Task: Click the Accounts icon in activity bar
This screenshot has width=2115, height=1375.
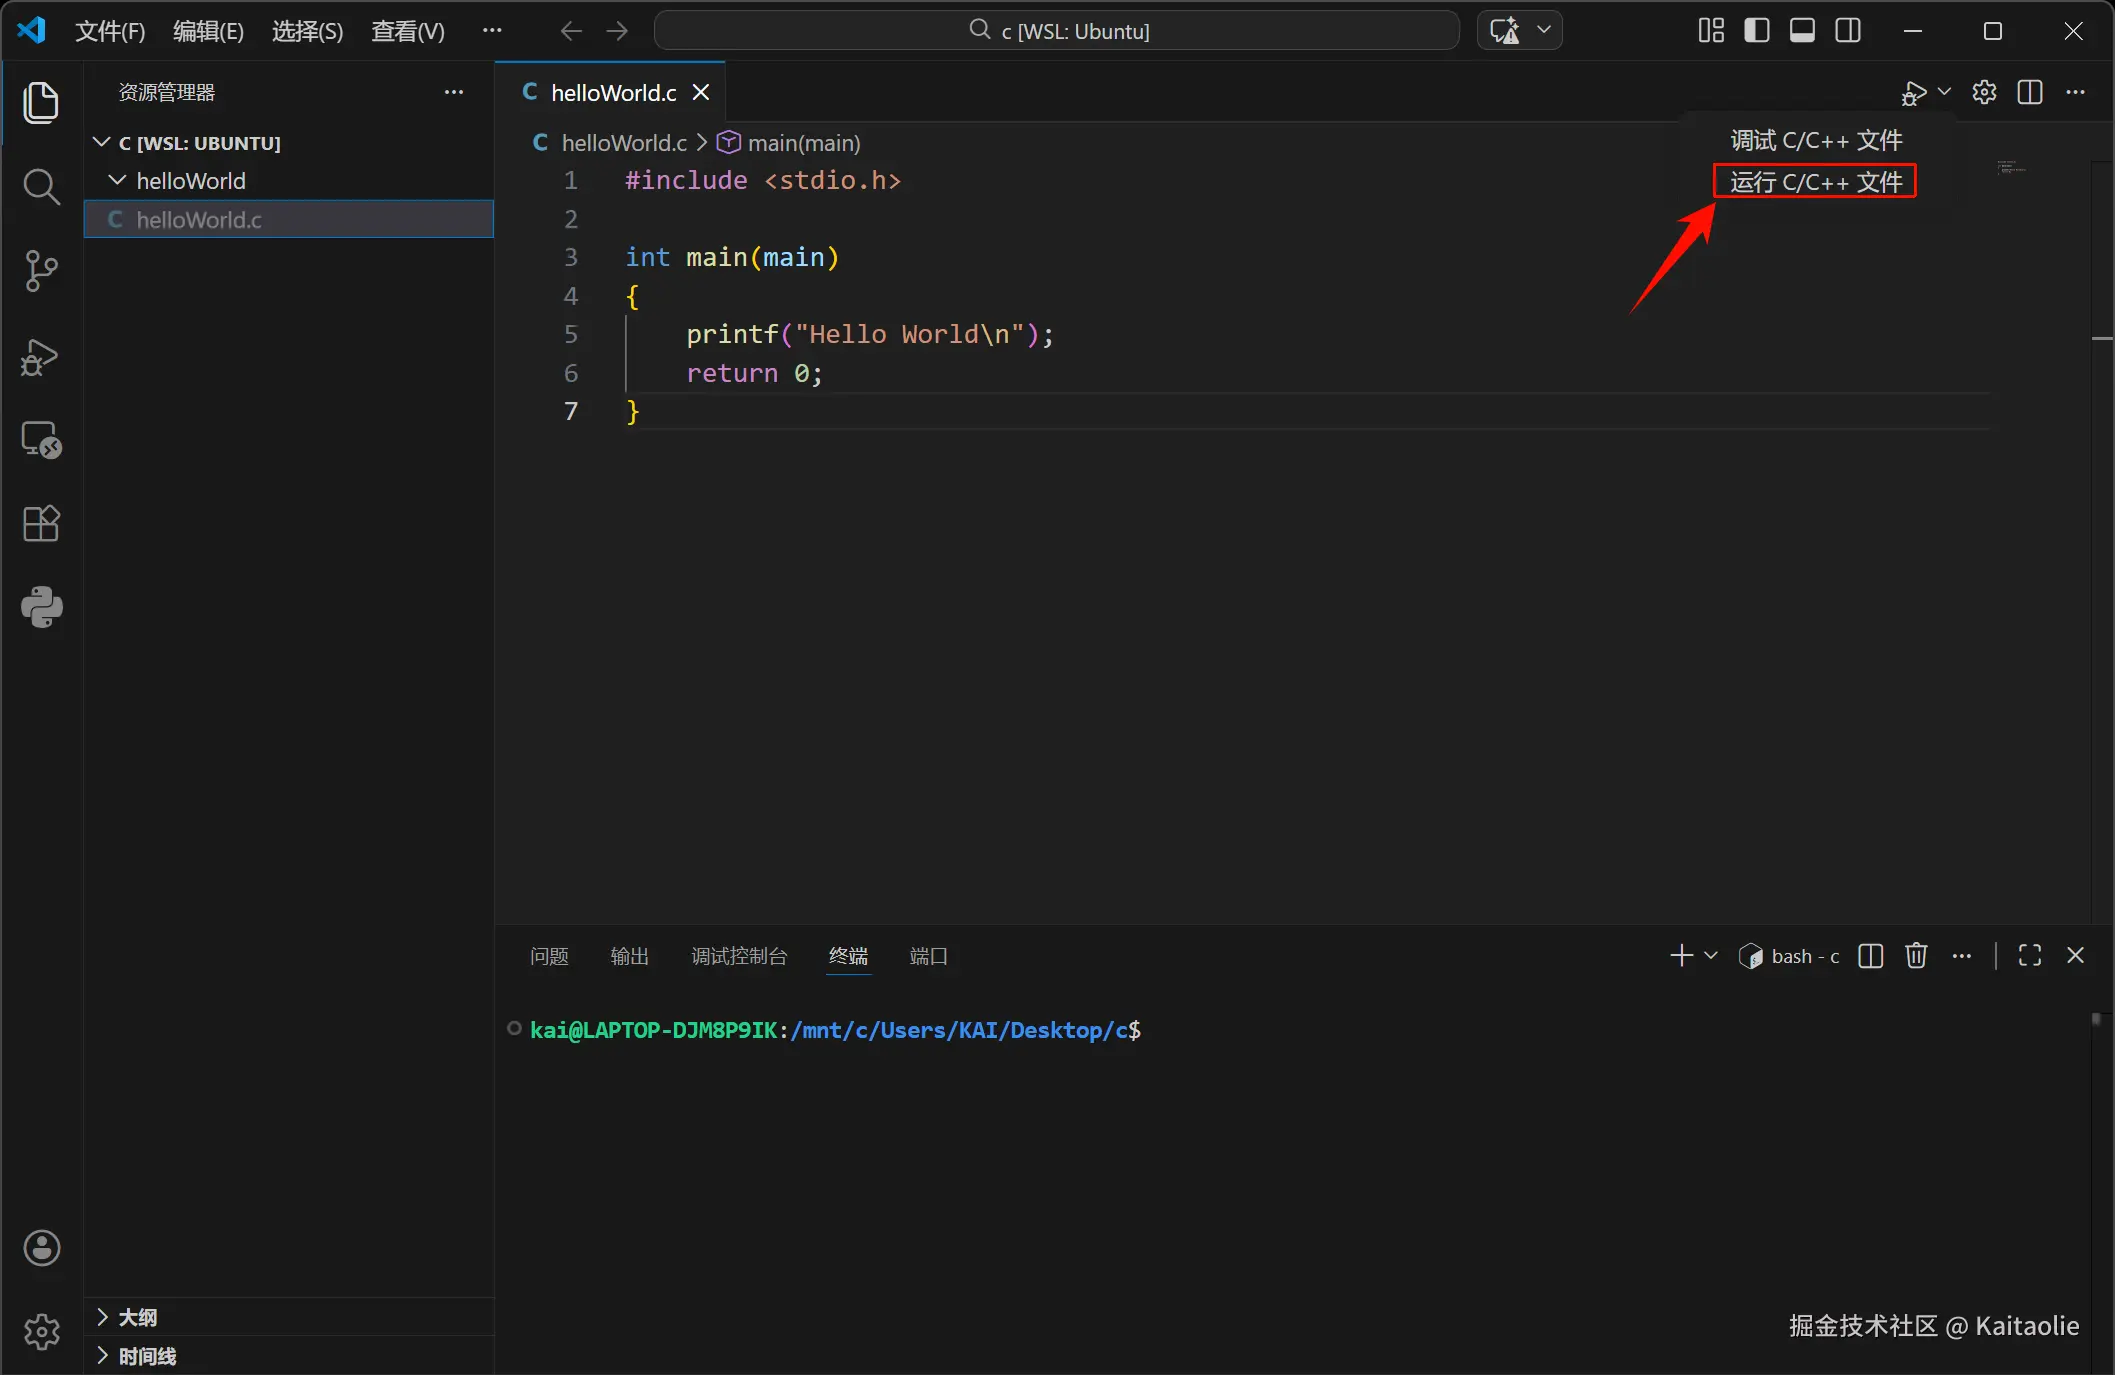Action: click(x=41, y=1248)
